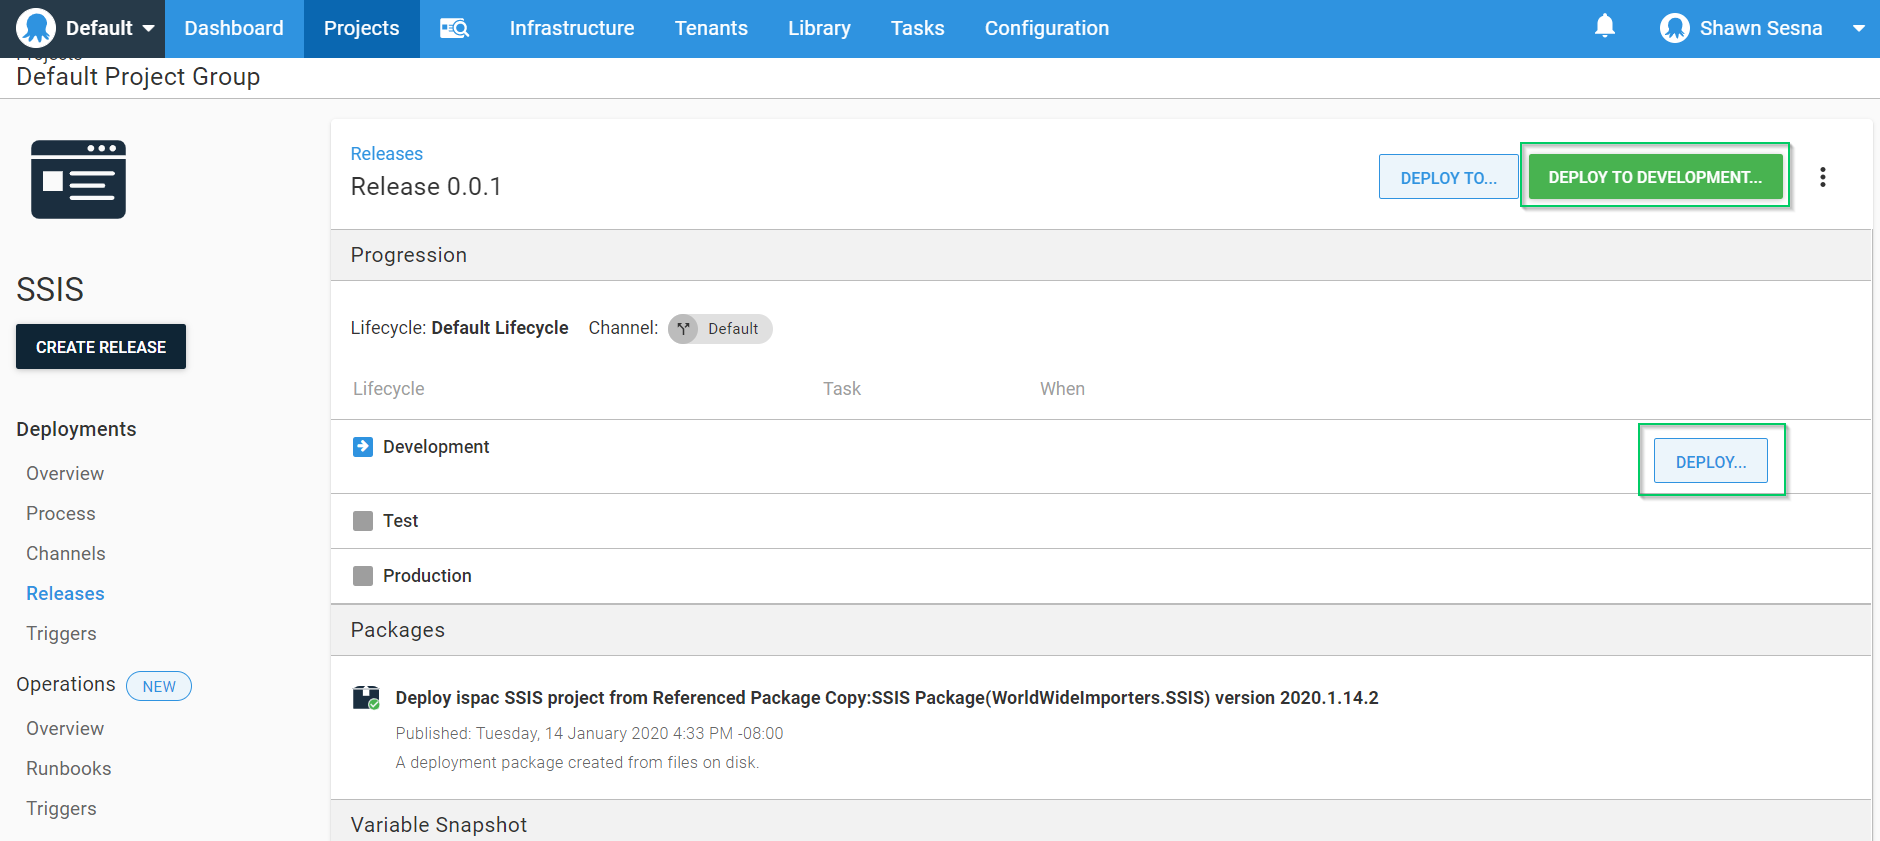The height and width of the screenshot is (841, 1880).
Task: Click the project search icon in navbar
Action: tap(454, 28)
